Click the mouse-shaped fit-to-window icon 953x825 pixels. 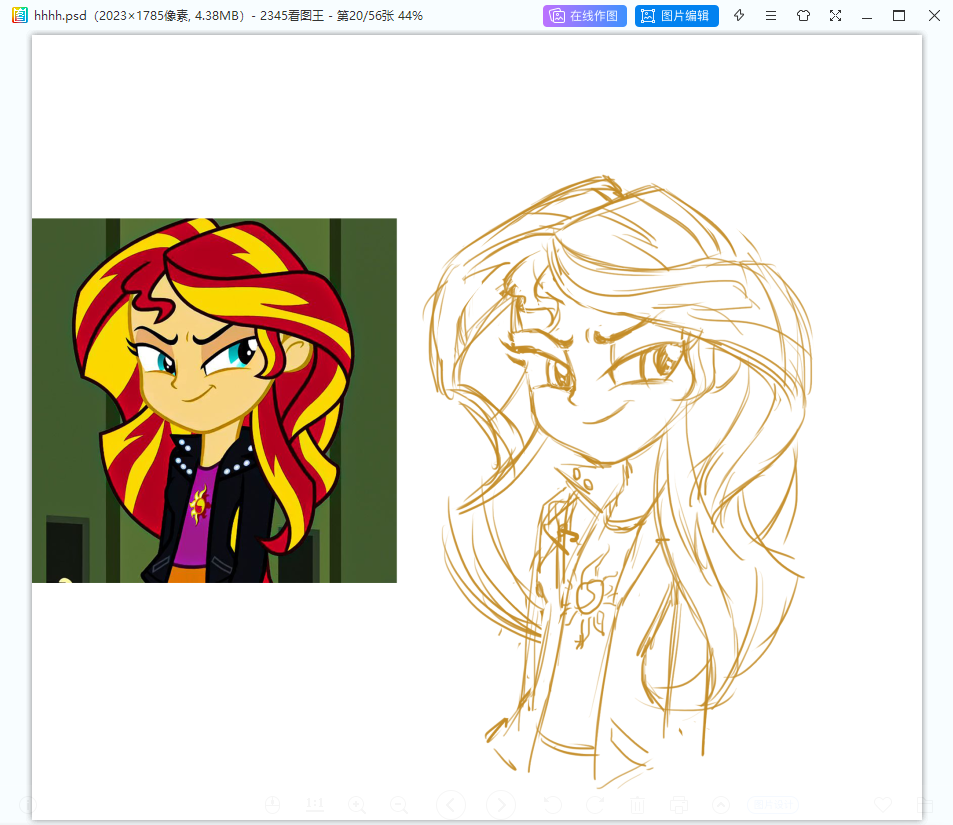pyautogui.click(x=272, y=806)
